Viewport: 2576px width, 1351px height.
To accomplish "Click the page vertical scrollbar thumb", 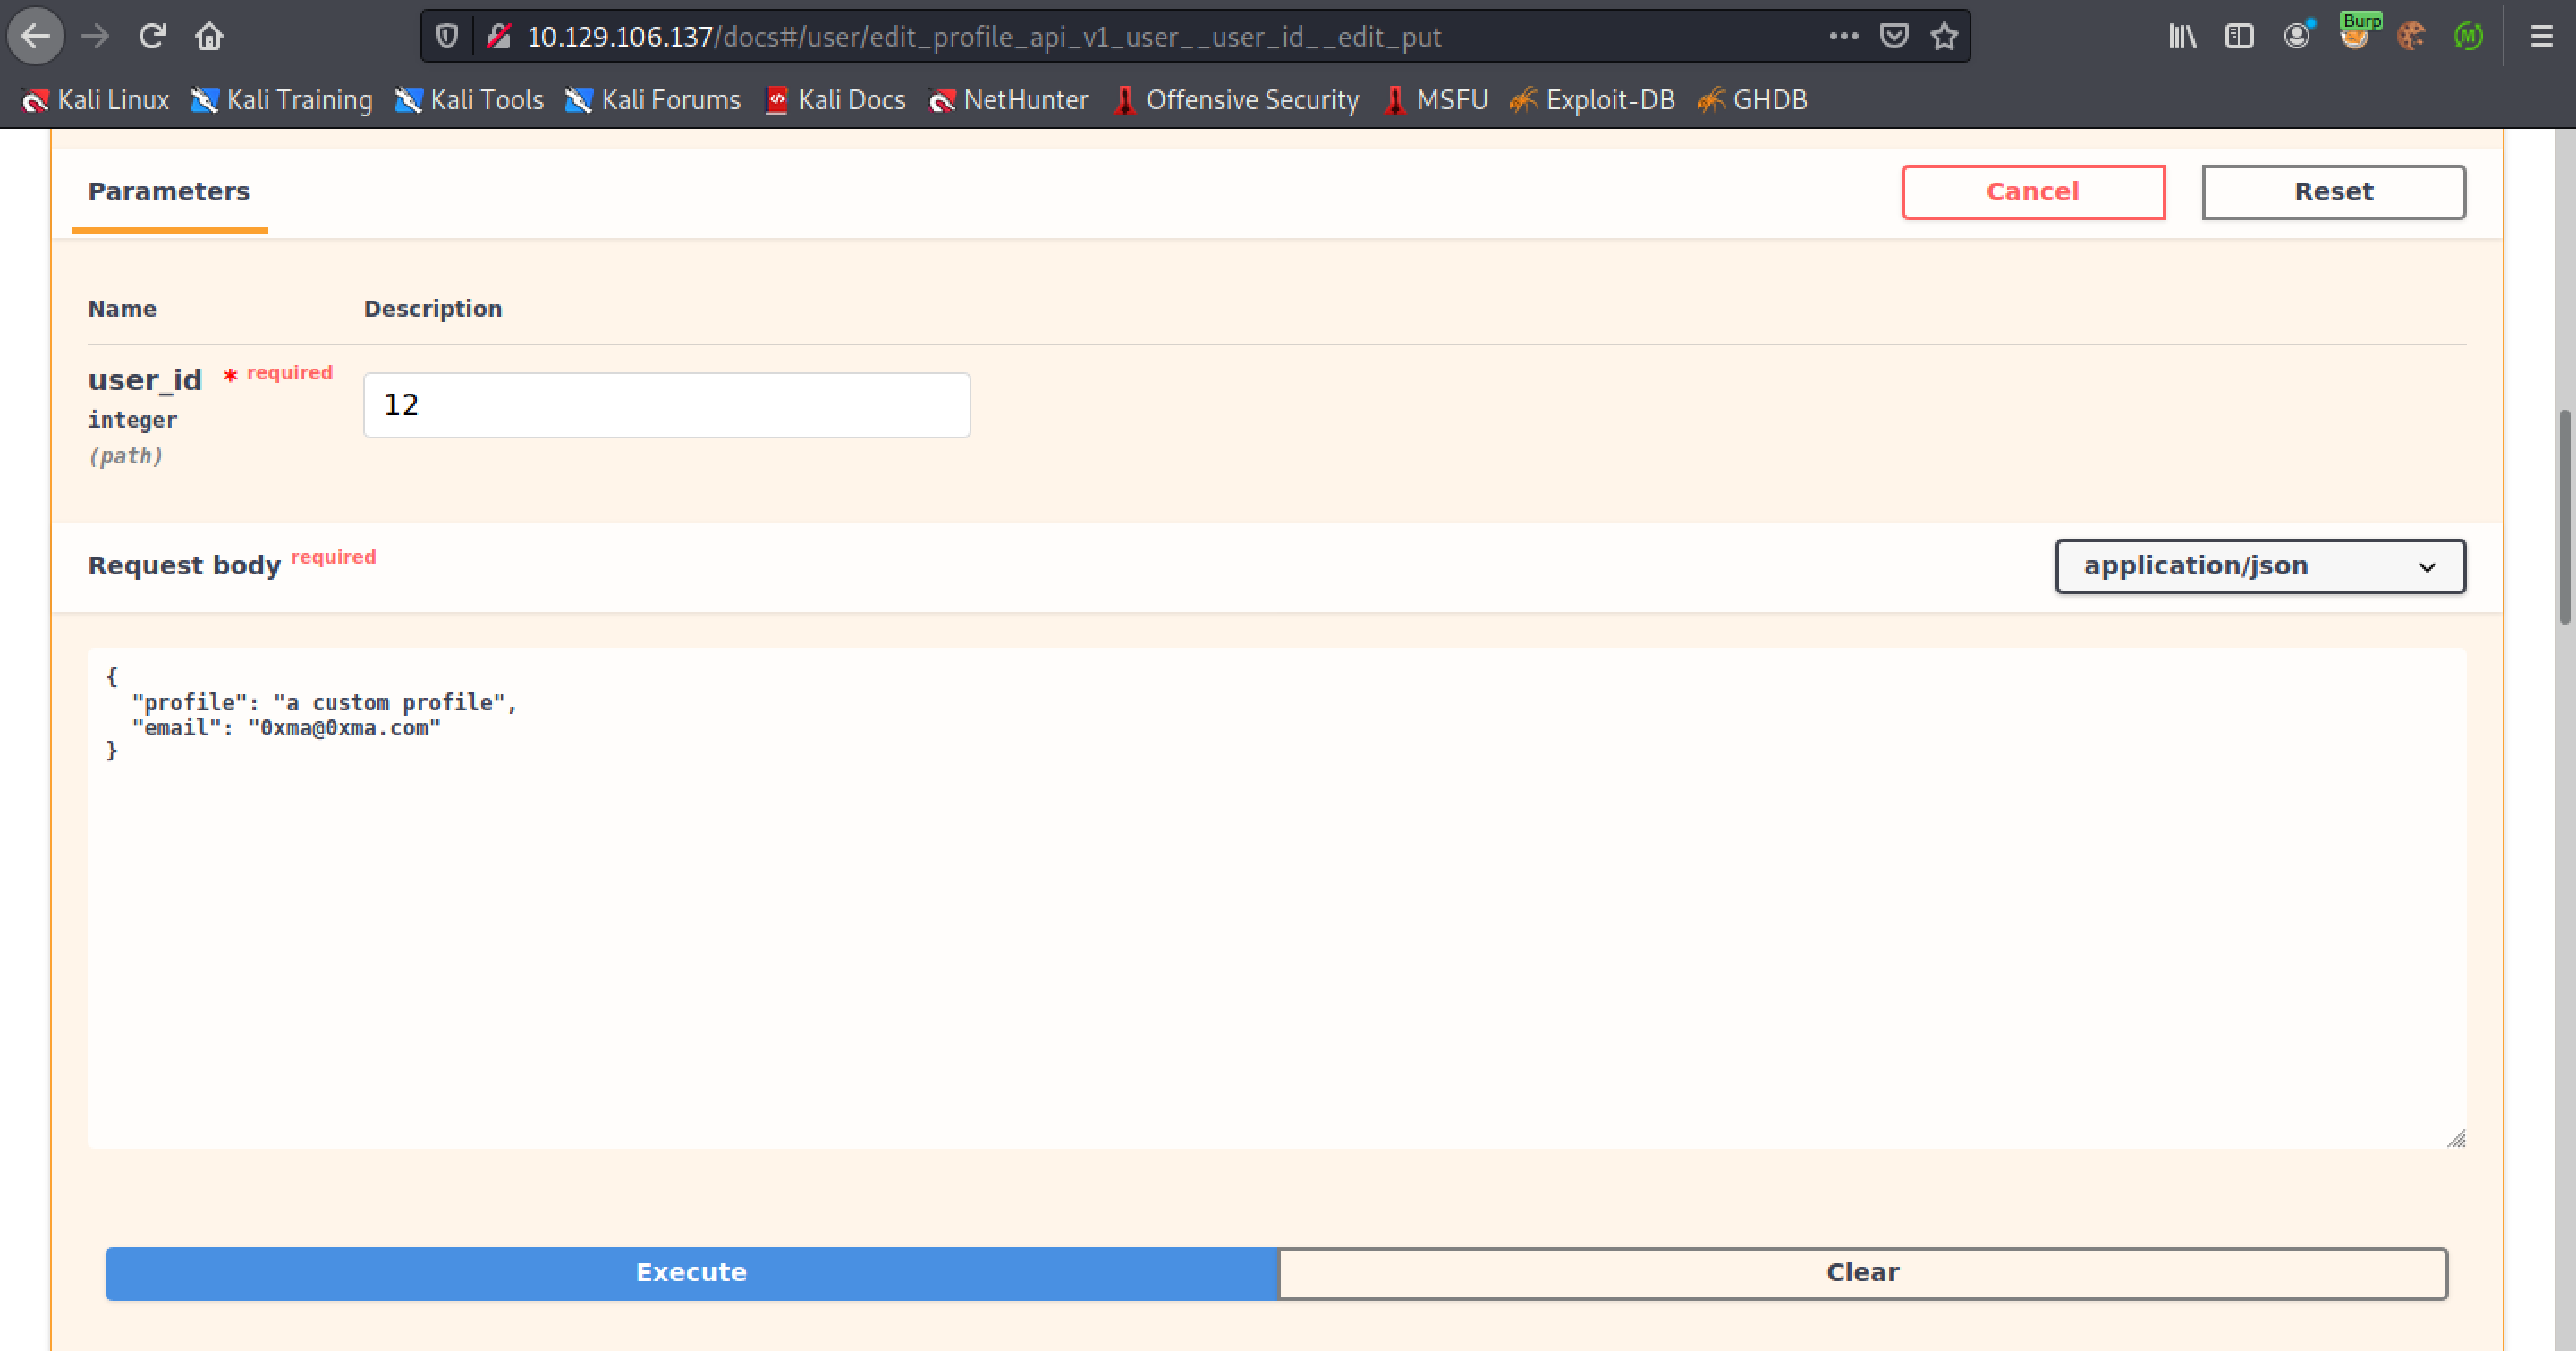I will [2566, 516].
